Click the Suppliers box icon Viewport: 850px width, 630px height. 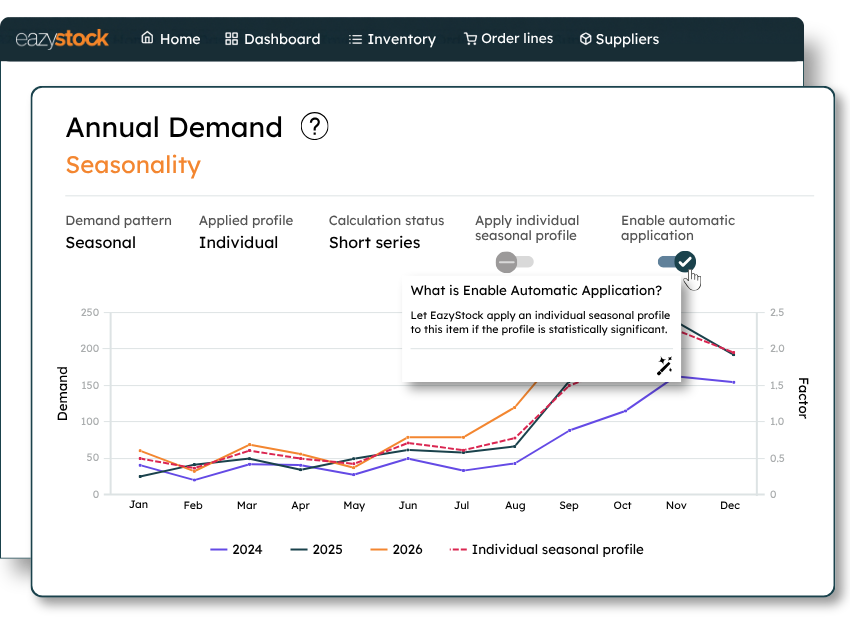point(585,38)
